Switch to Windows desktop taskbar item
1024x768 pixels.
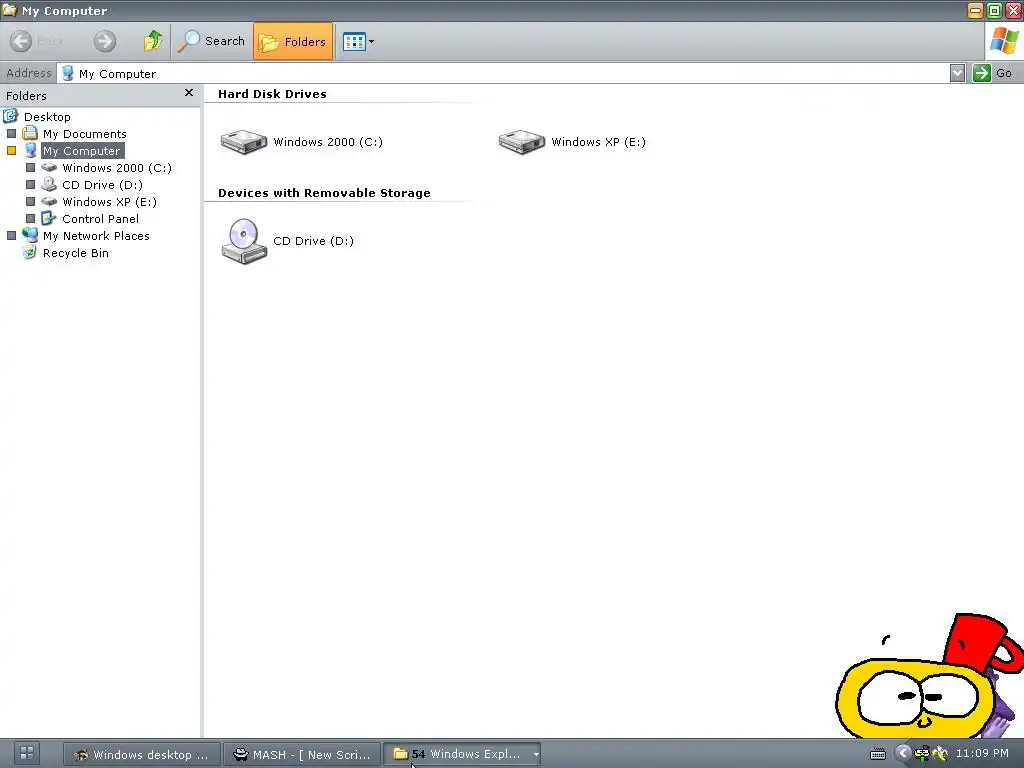142,754
